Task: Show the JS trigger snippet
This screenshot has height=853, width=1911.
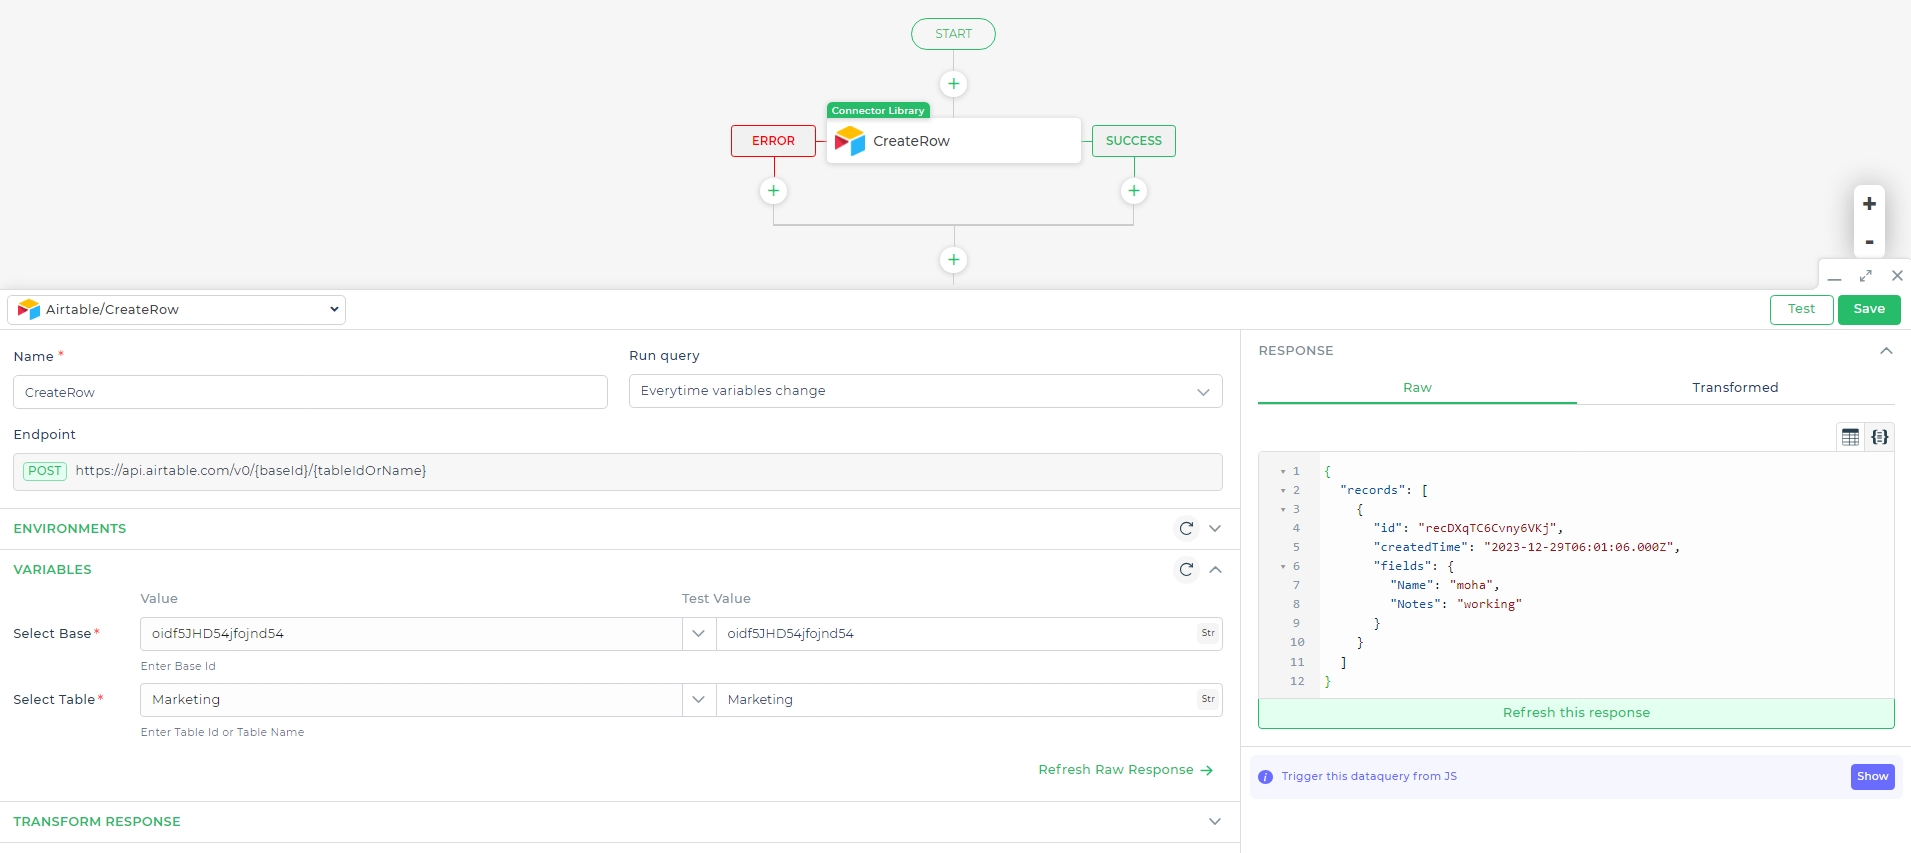Action: [x=1872, y=777]
